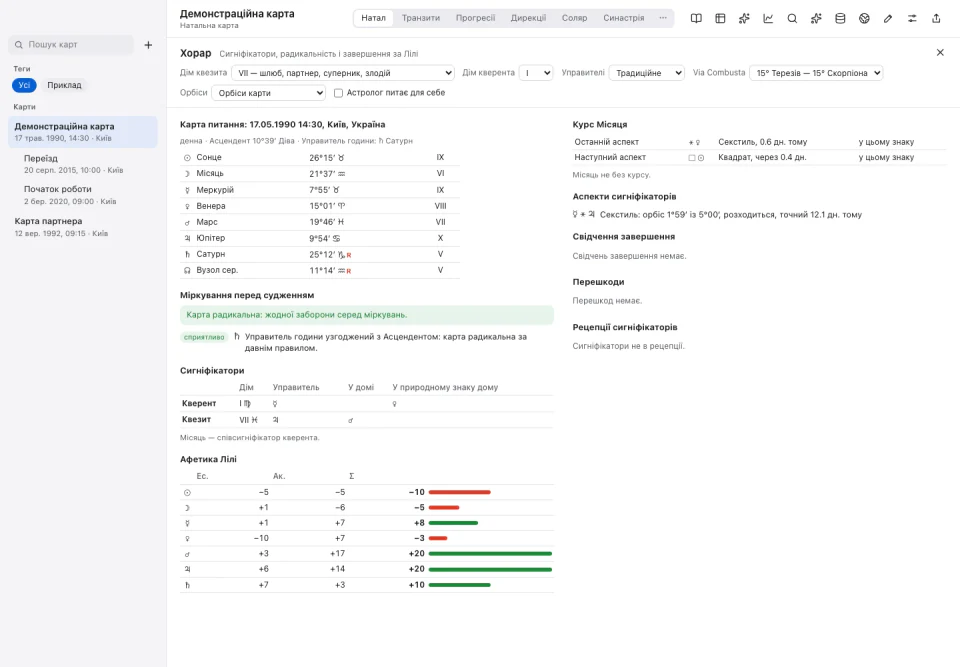Click the table layout icon in toolbar
This screenshot has height=667, width=960.
720,18
